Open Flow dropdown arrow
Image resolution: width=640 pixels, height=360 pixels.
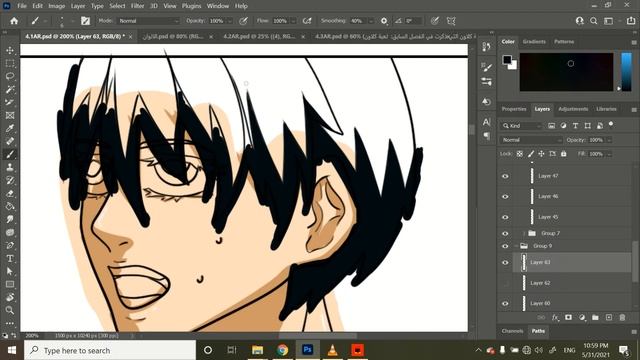(x=293, y=21)
